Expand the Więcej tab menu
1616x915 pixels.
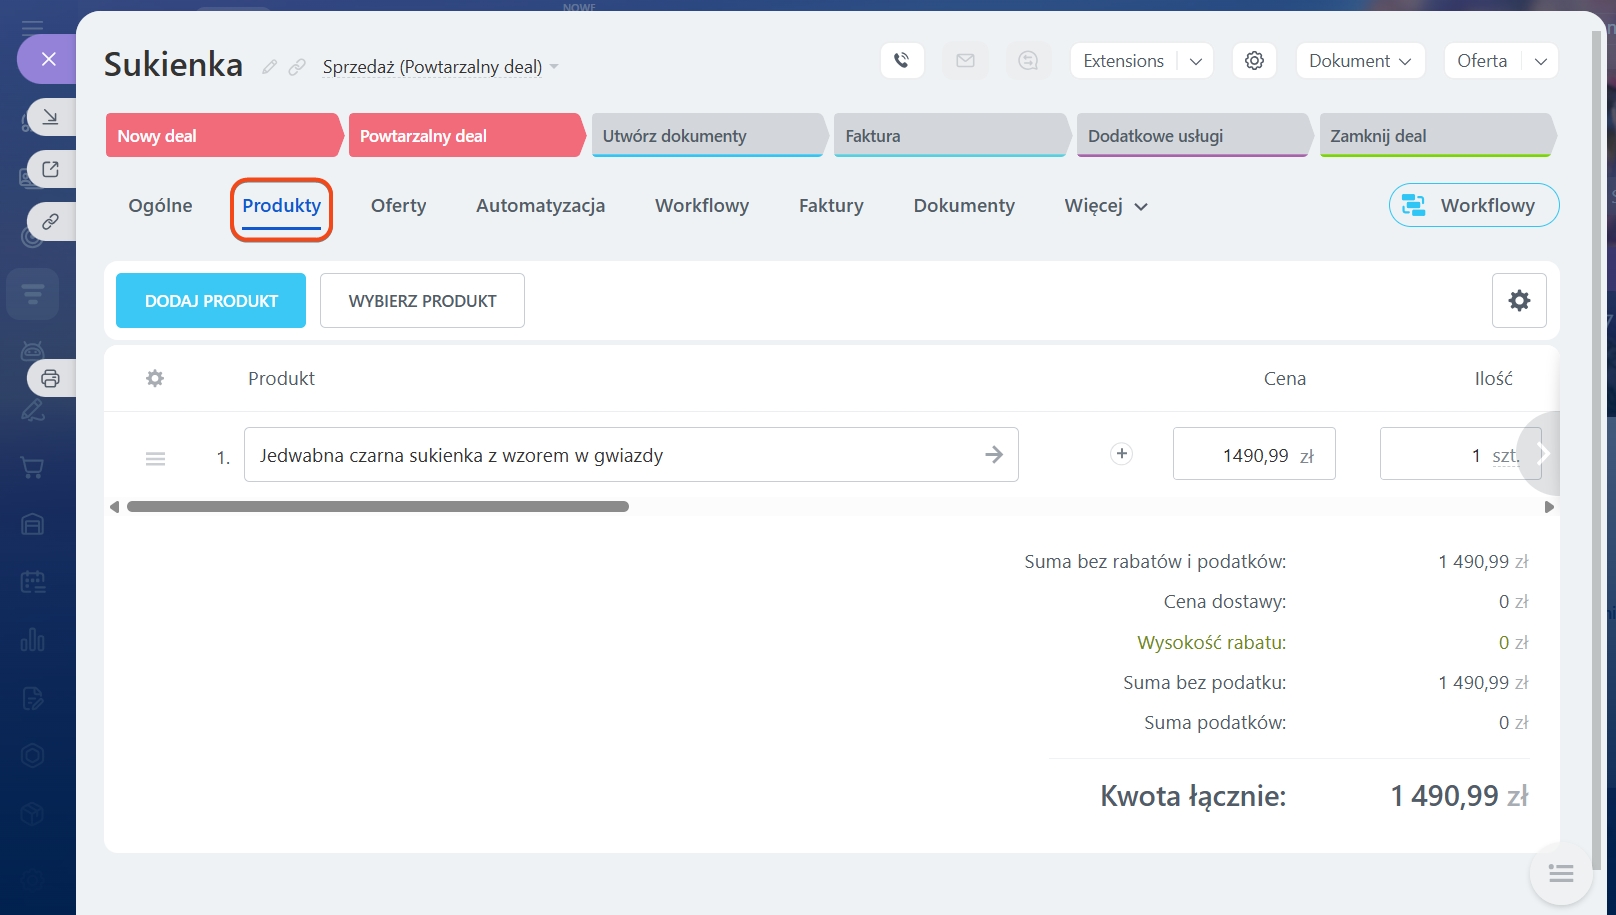click(x=1105, y=206)
